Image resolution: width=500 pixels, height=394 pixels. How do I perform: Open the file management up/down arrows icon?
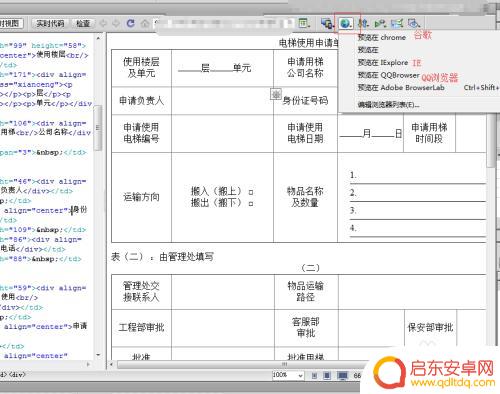363,23
